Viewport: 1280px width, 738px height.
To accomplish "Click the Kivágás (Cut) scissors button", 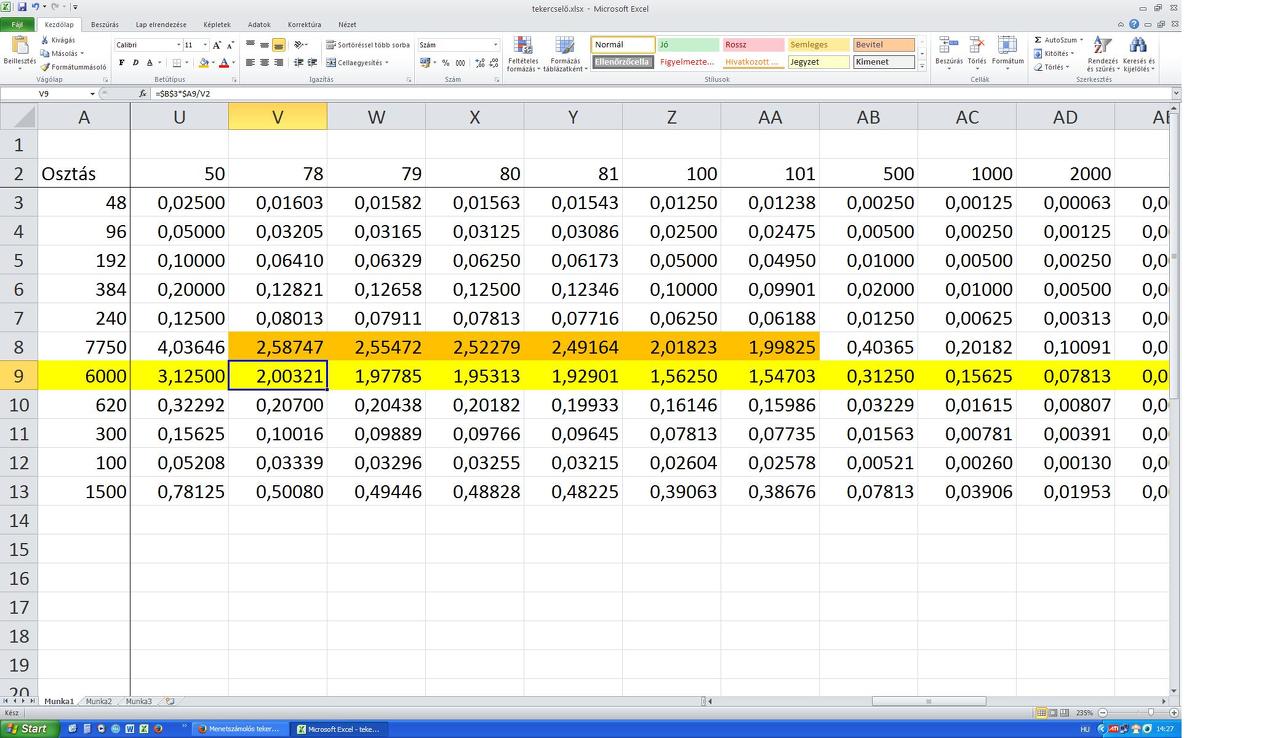I will click(58, 40).
